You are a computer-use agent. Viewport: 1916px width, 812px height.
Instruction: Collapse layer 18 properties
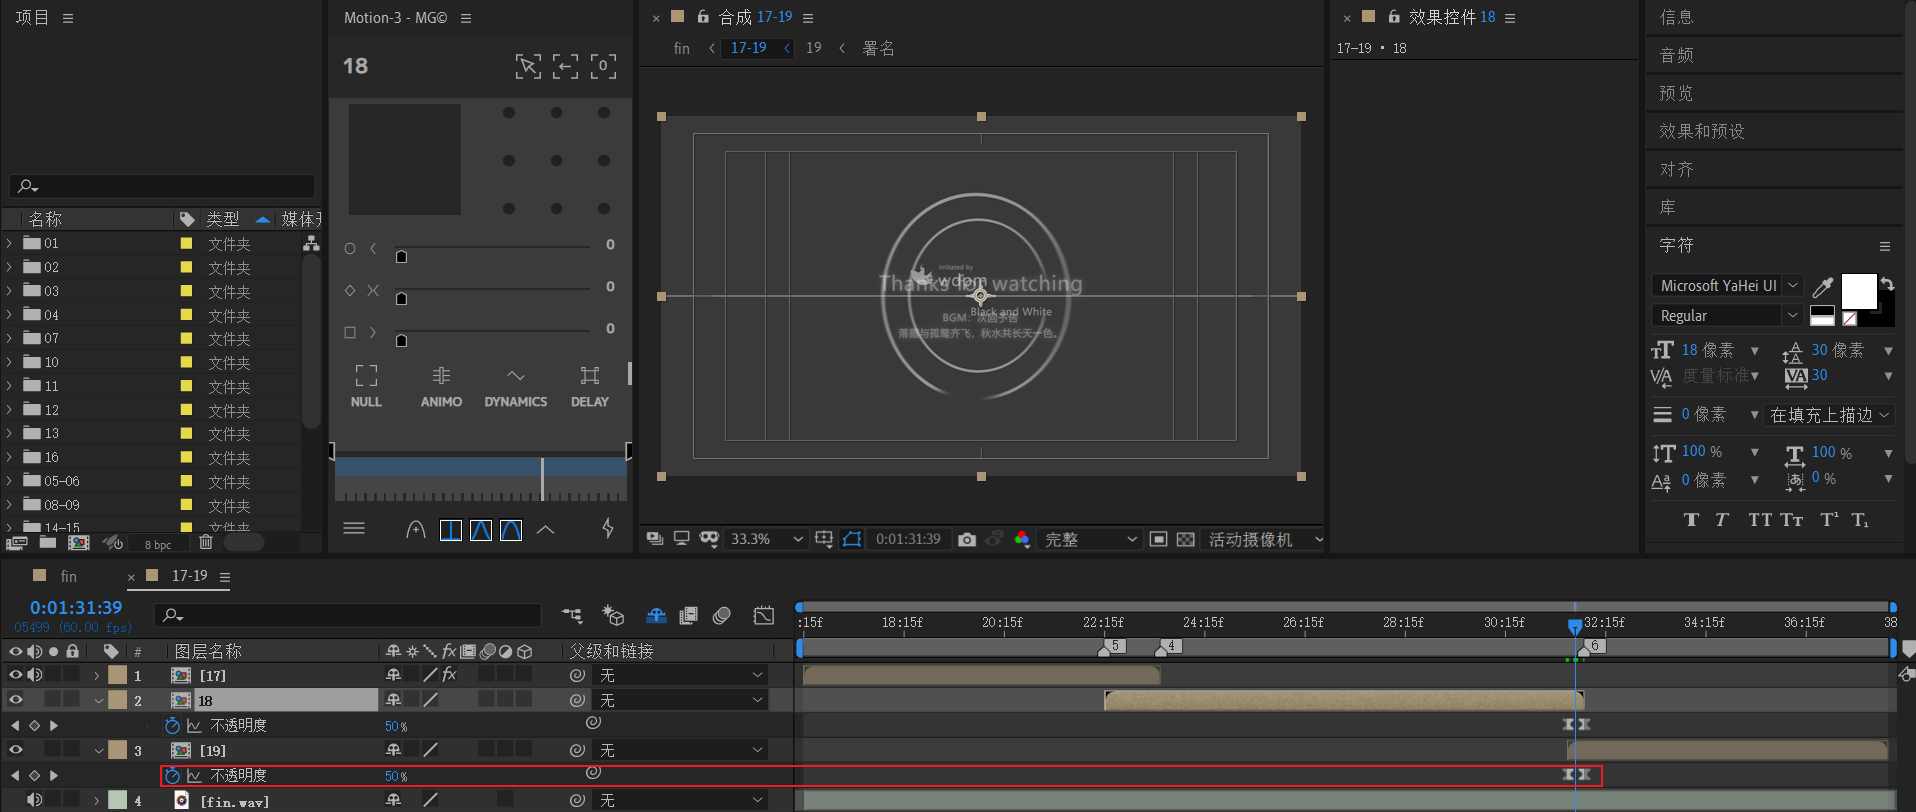click(97, 700)
